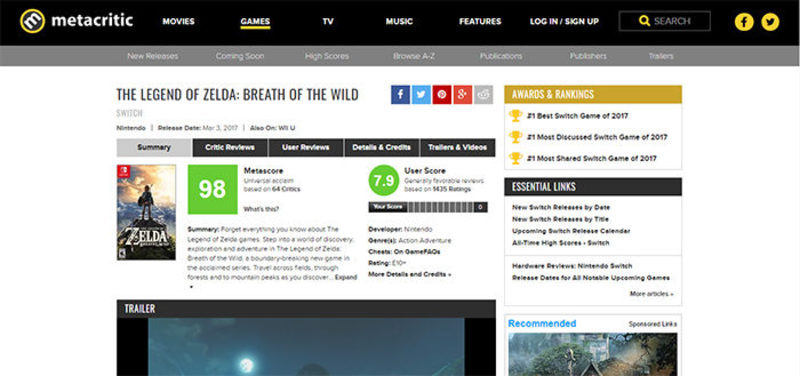Image resolution: width=800 pixels, height=376 pixels.
Task: Open the TV section
Action: click(328, 21)
